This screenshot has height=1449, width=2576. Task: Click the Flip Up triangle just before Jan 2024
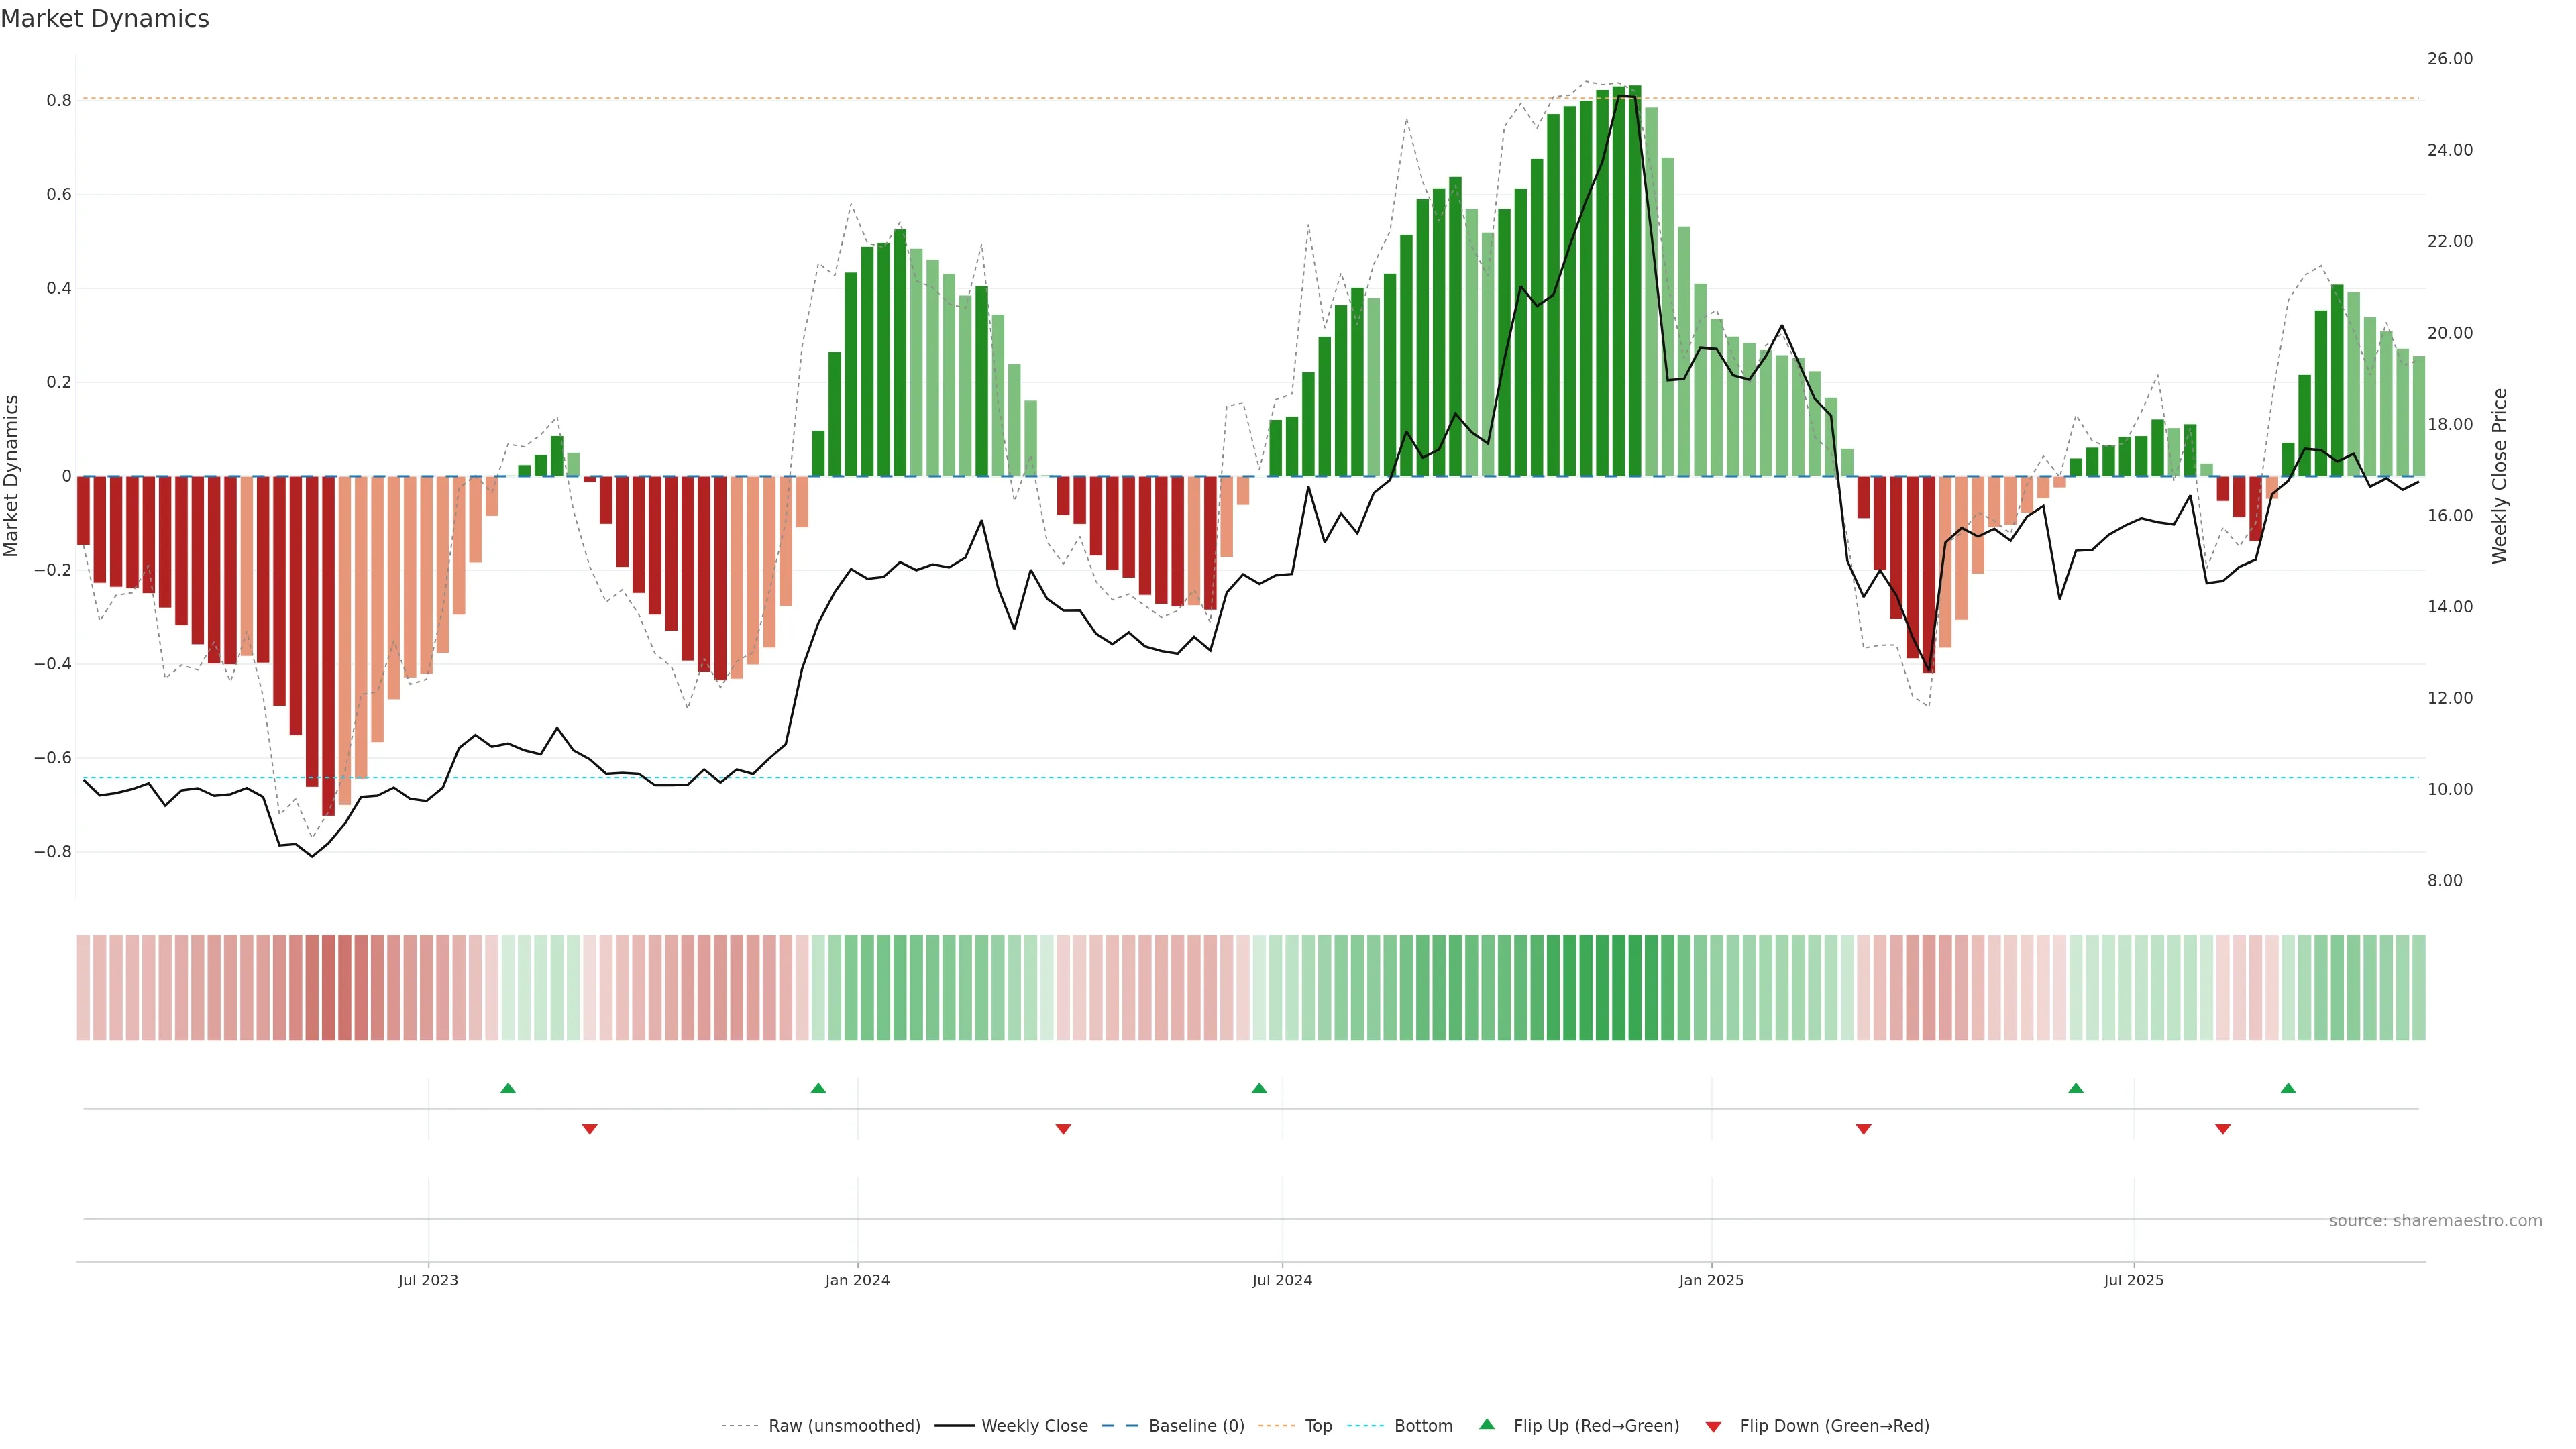[818, 1088]
